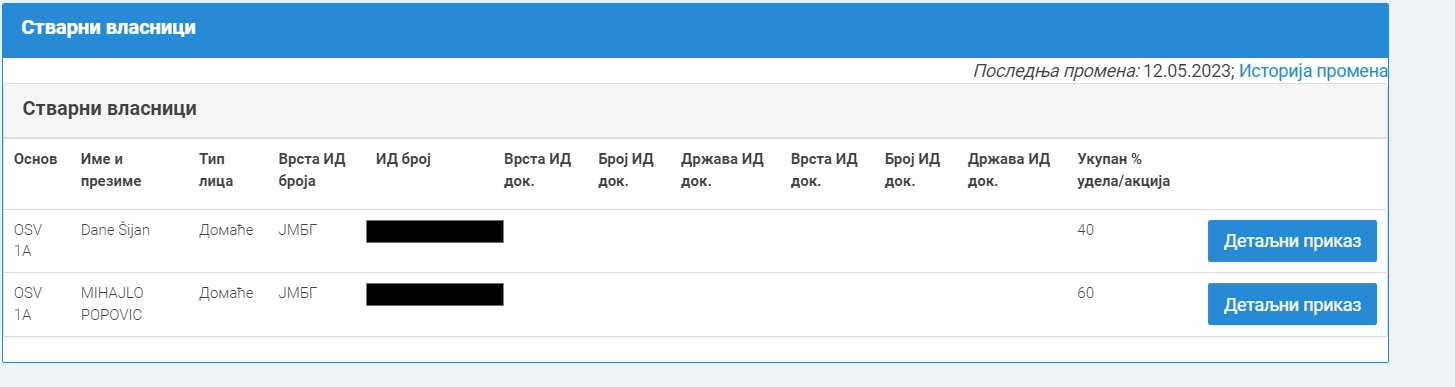Click the ИД број column header

(x=403, y=159)
